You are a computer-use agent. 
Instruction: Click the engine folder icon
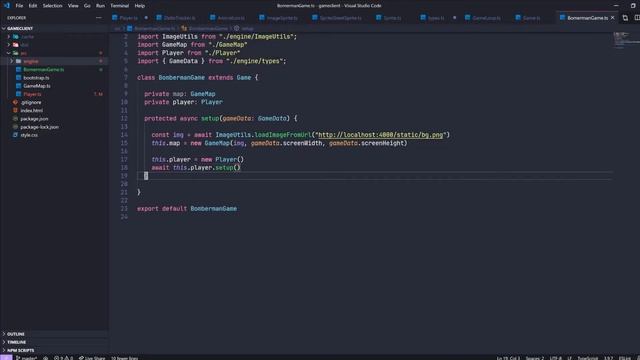click(x=18, y=61)
